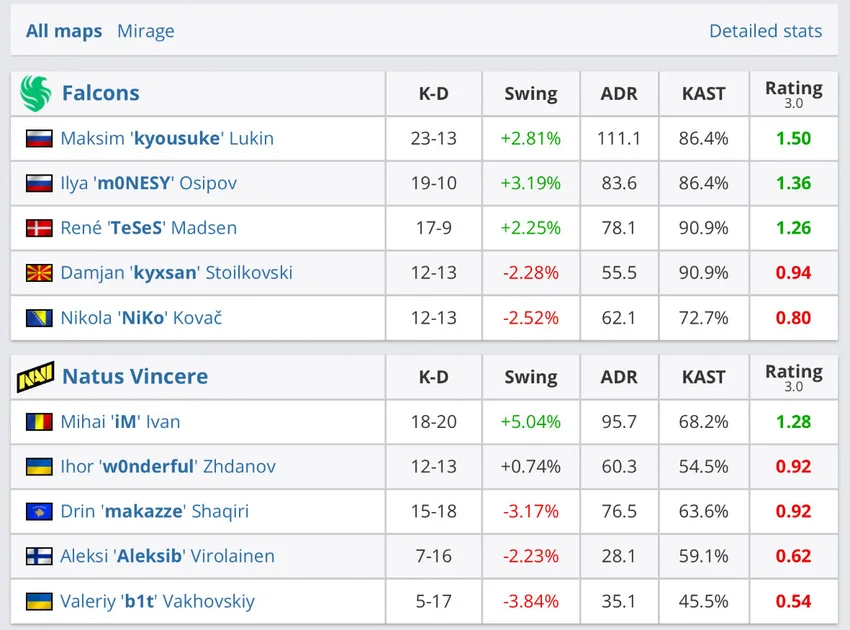Click the Falcons Rating 3.0 header

click(x=793, y=94)
